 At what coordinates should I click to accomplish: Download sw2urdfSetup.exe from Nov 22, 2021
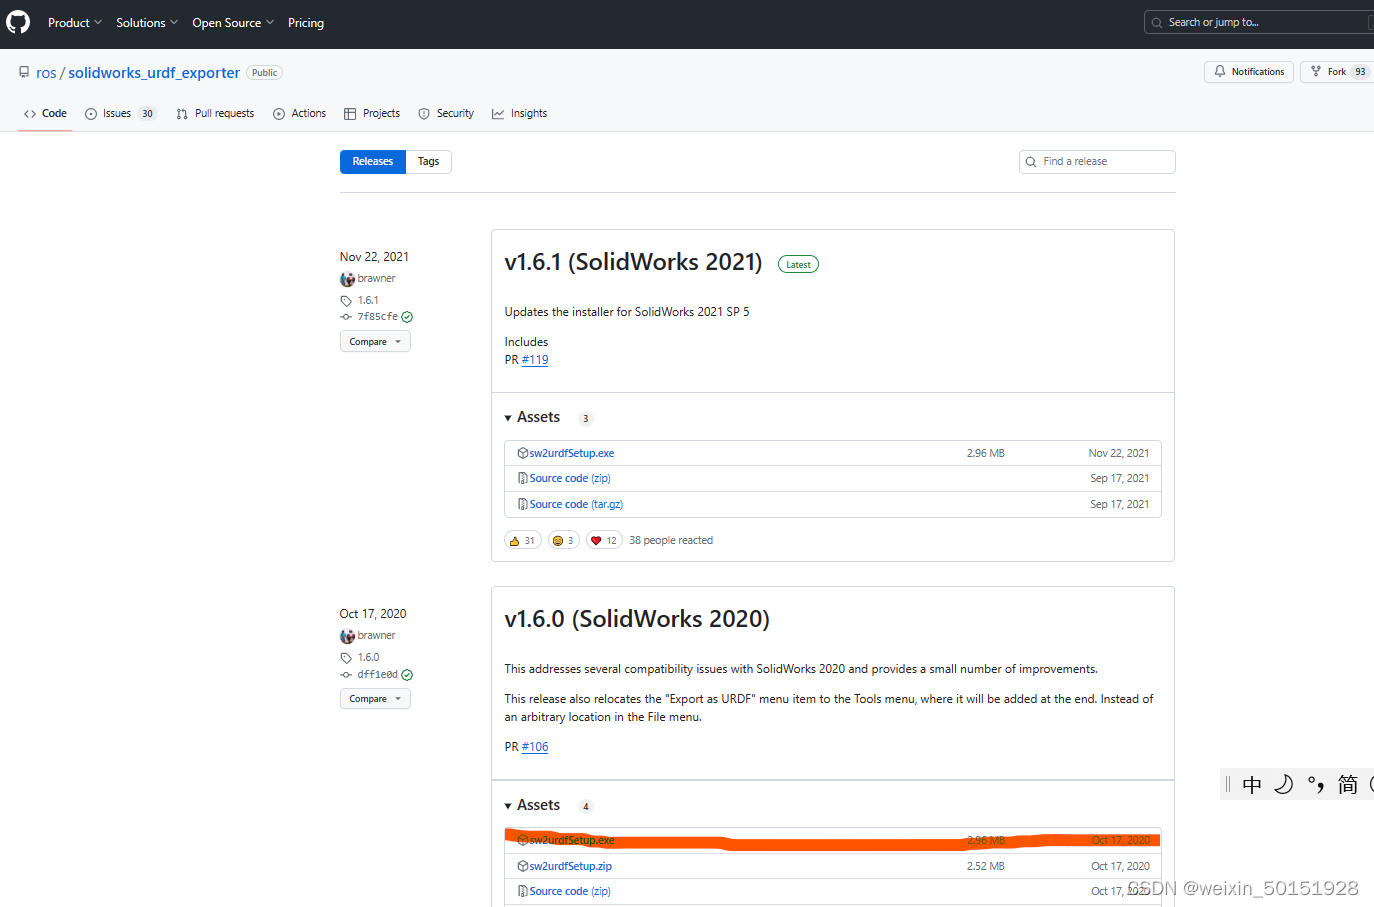point(572,453)
